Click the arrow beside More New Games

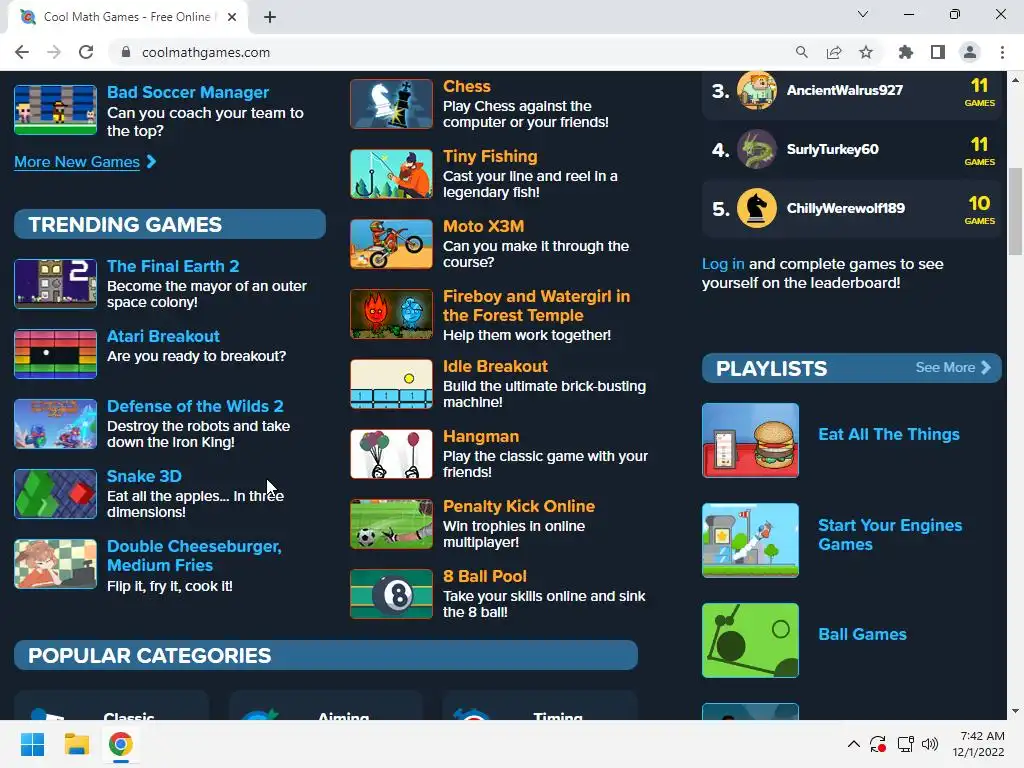(x=152, y=161)
